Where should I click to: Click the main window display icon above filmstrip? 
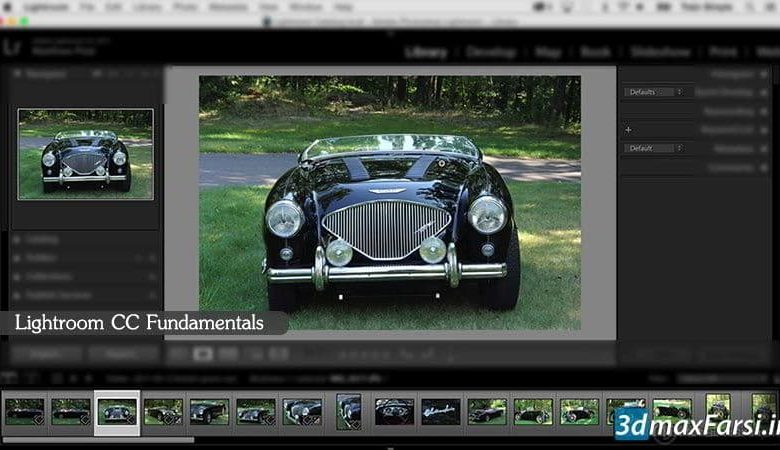coord(8,378)
